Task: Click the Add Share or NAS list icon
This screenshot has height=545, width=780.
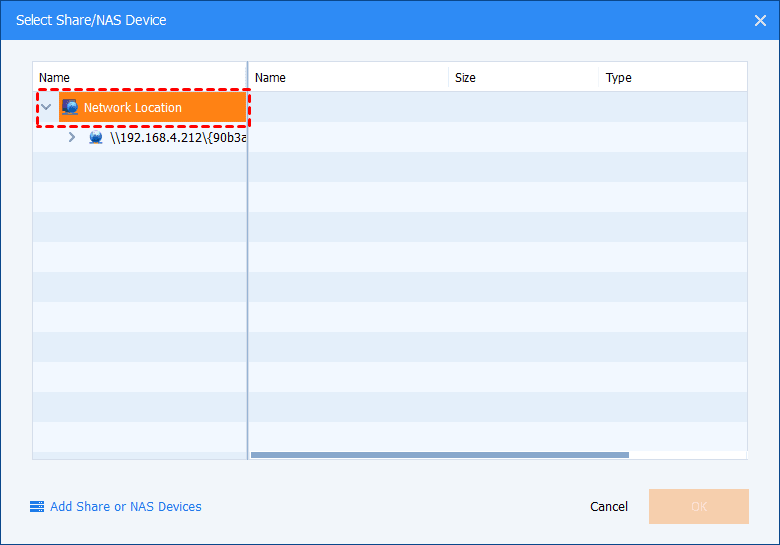Action: point(37,507)
